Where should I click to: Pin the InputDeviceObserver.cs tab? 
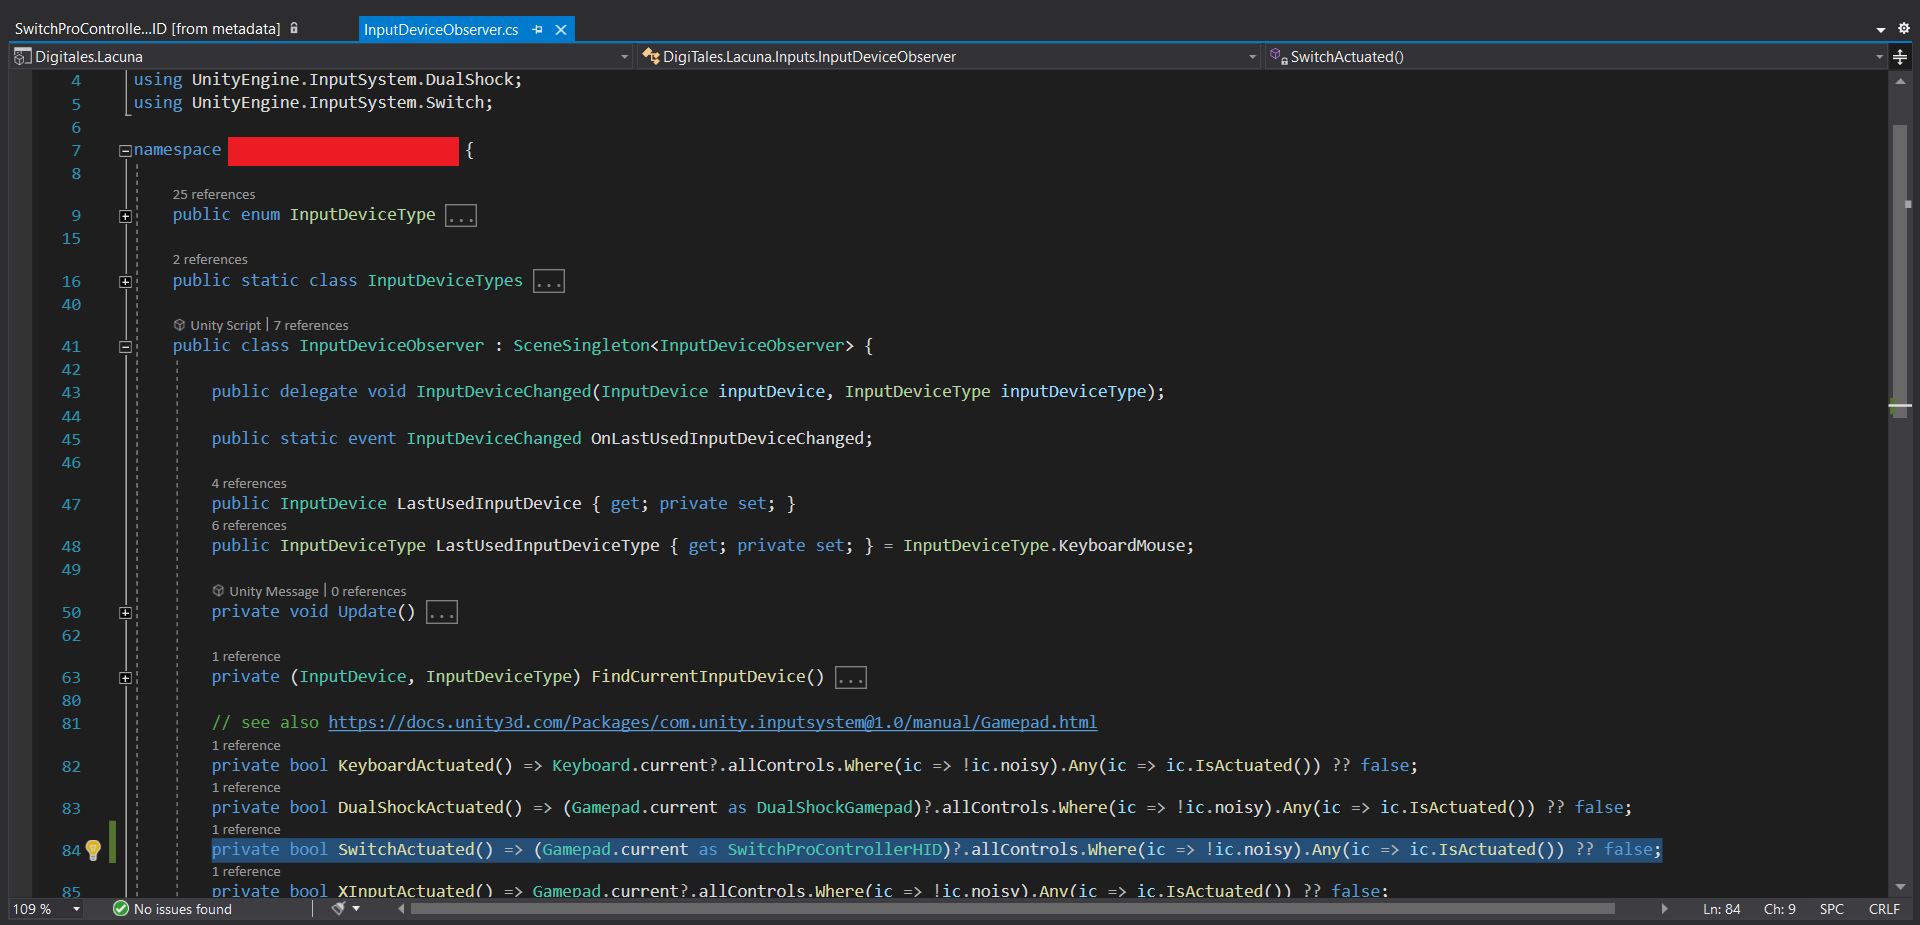click(538, 30)
